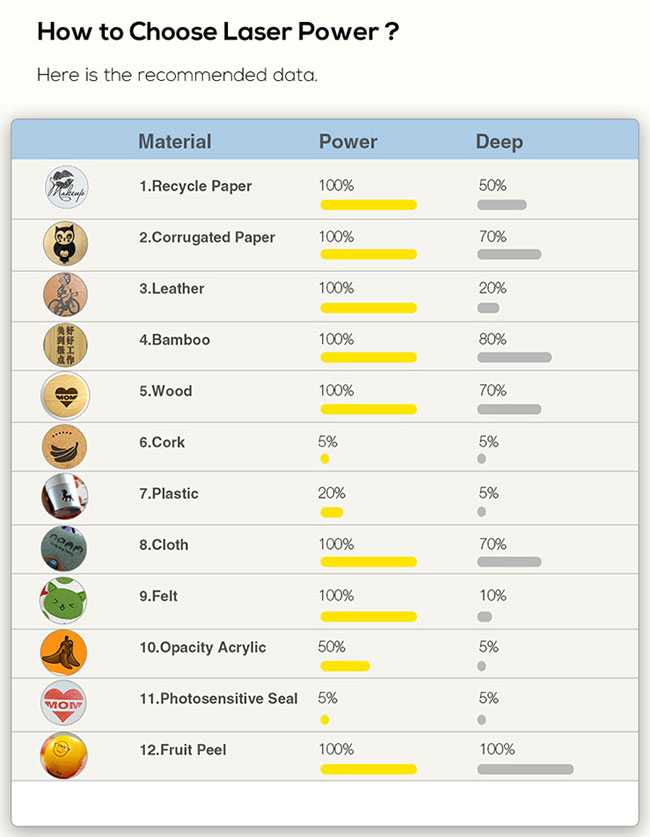Click the Material column header
This screenshot has width=650, height=837.
click(175, 141)
